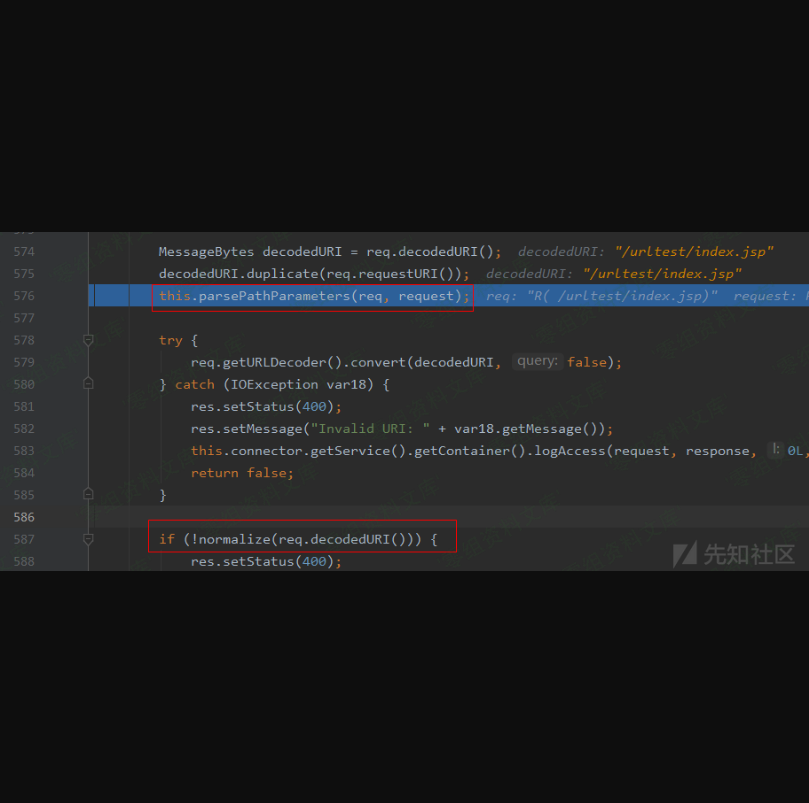Click inline debug value on line 574

645,252
